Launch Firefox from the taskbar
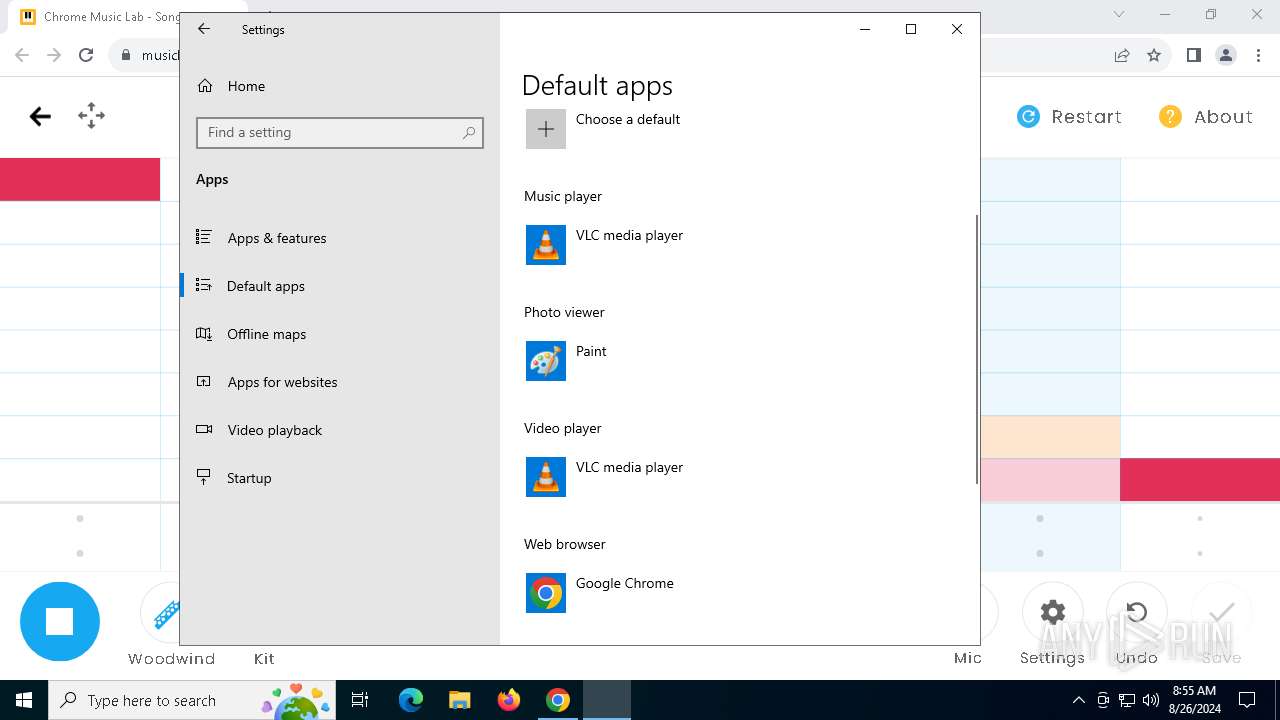The height and width of the screenshot is (720, 1280). [x=509, y=700]
